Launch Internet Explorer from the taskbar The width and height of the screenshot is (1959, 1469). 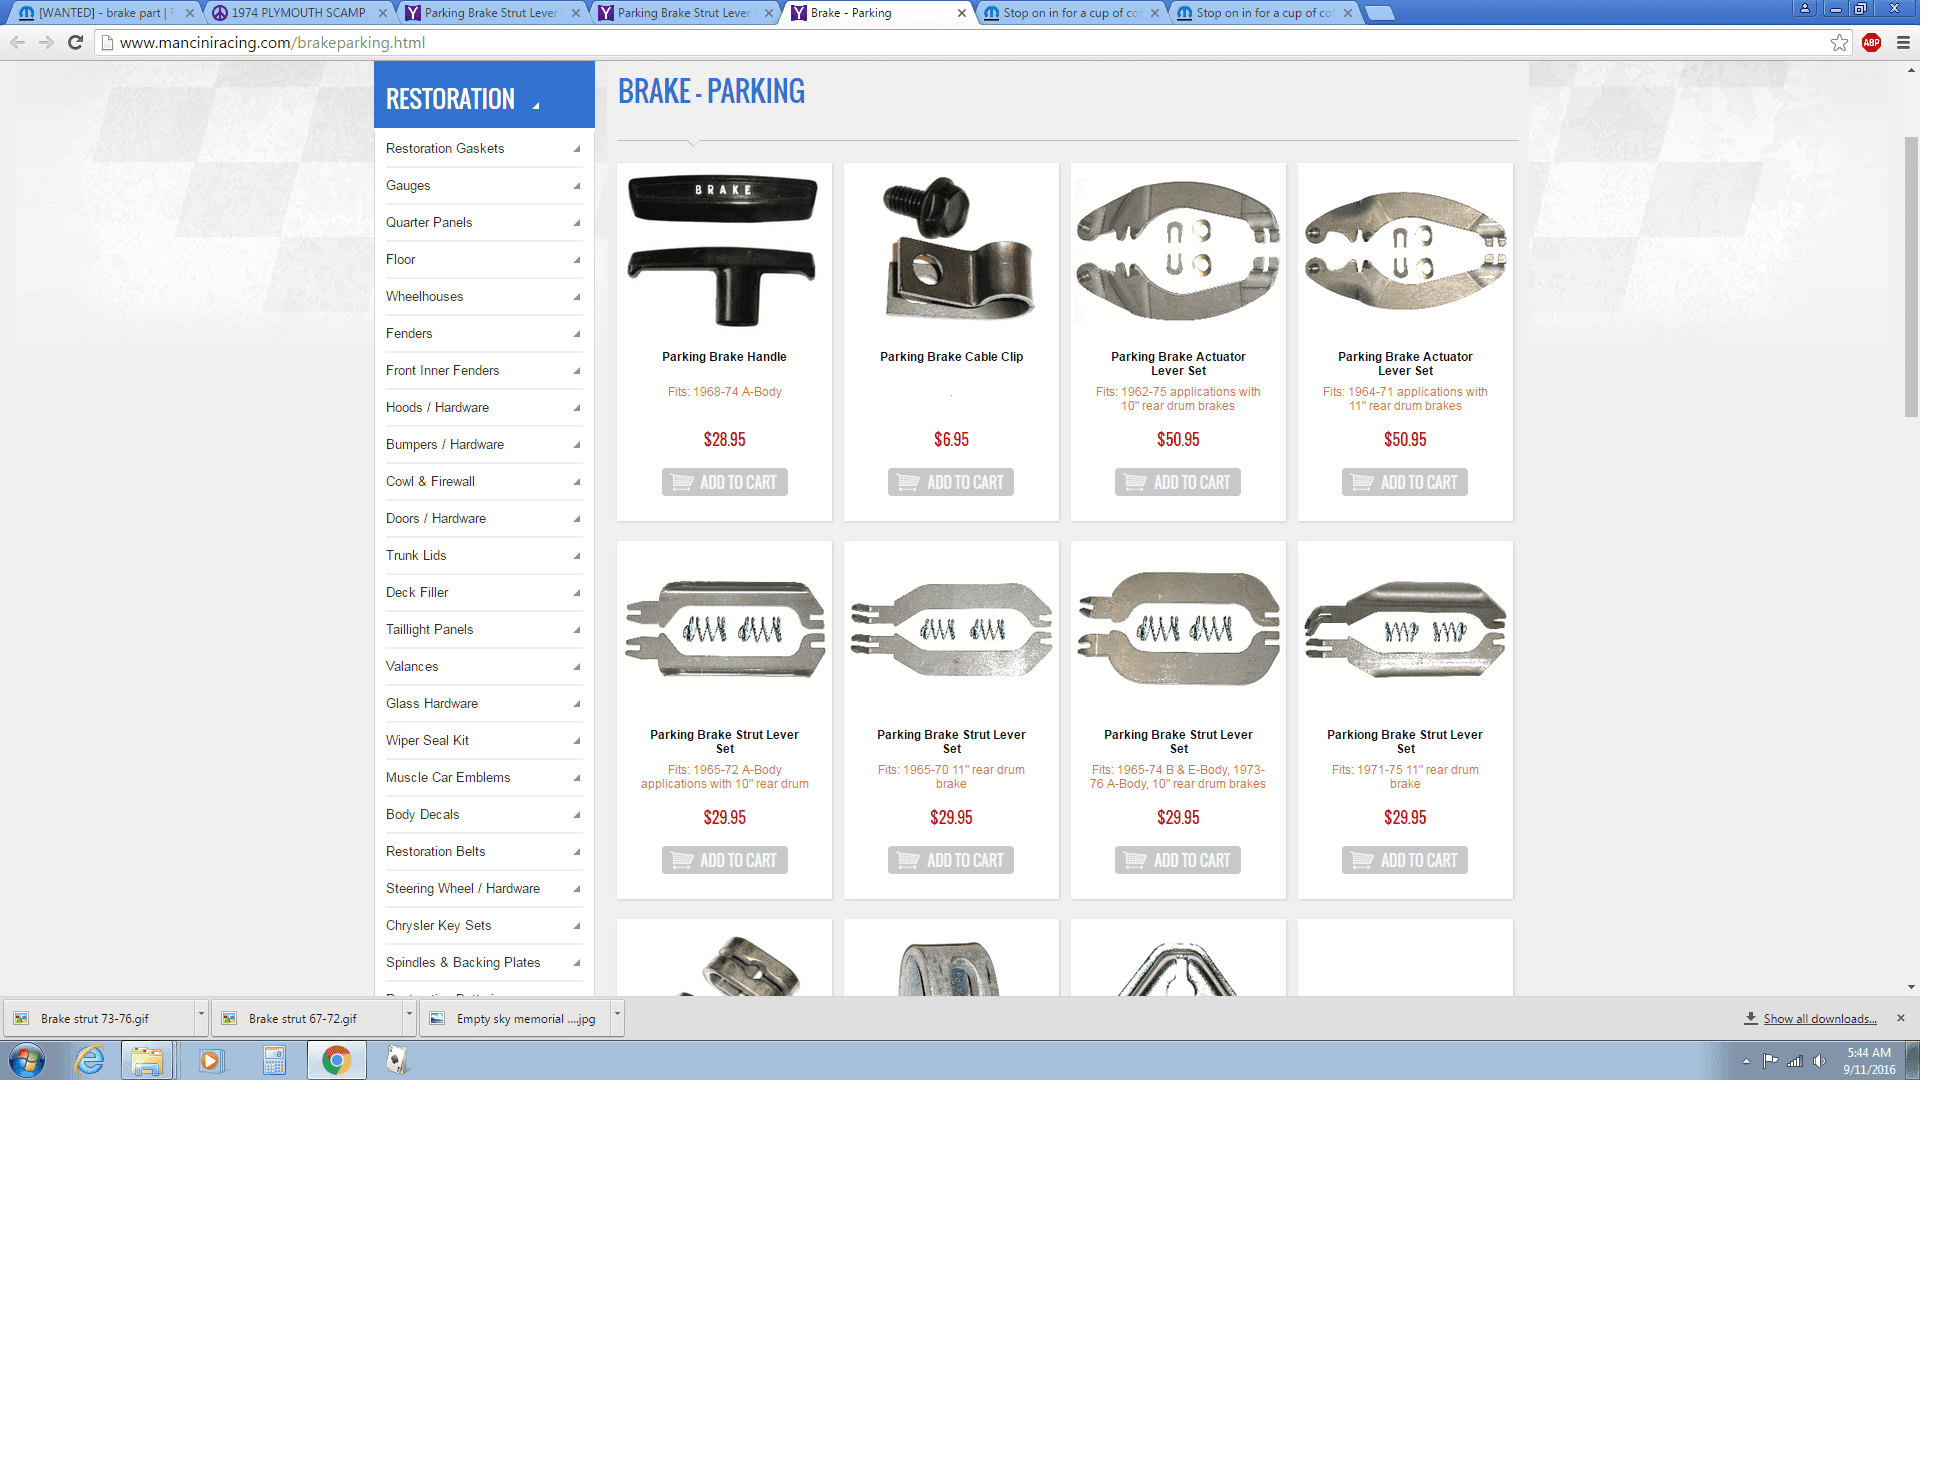click(90, 1060)
